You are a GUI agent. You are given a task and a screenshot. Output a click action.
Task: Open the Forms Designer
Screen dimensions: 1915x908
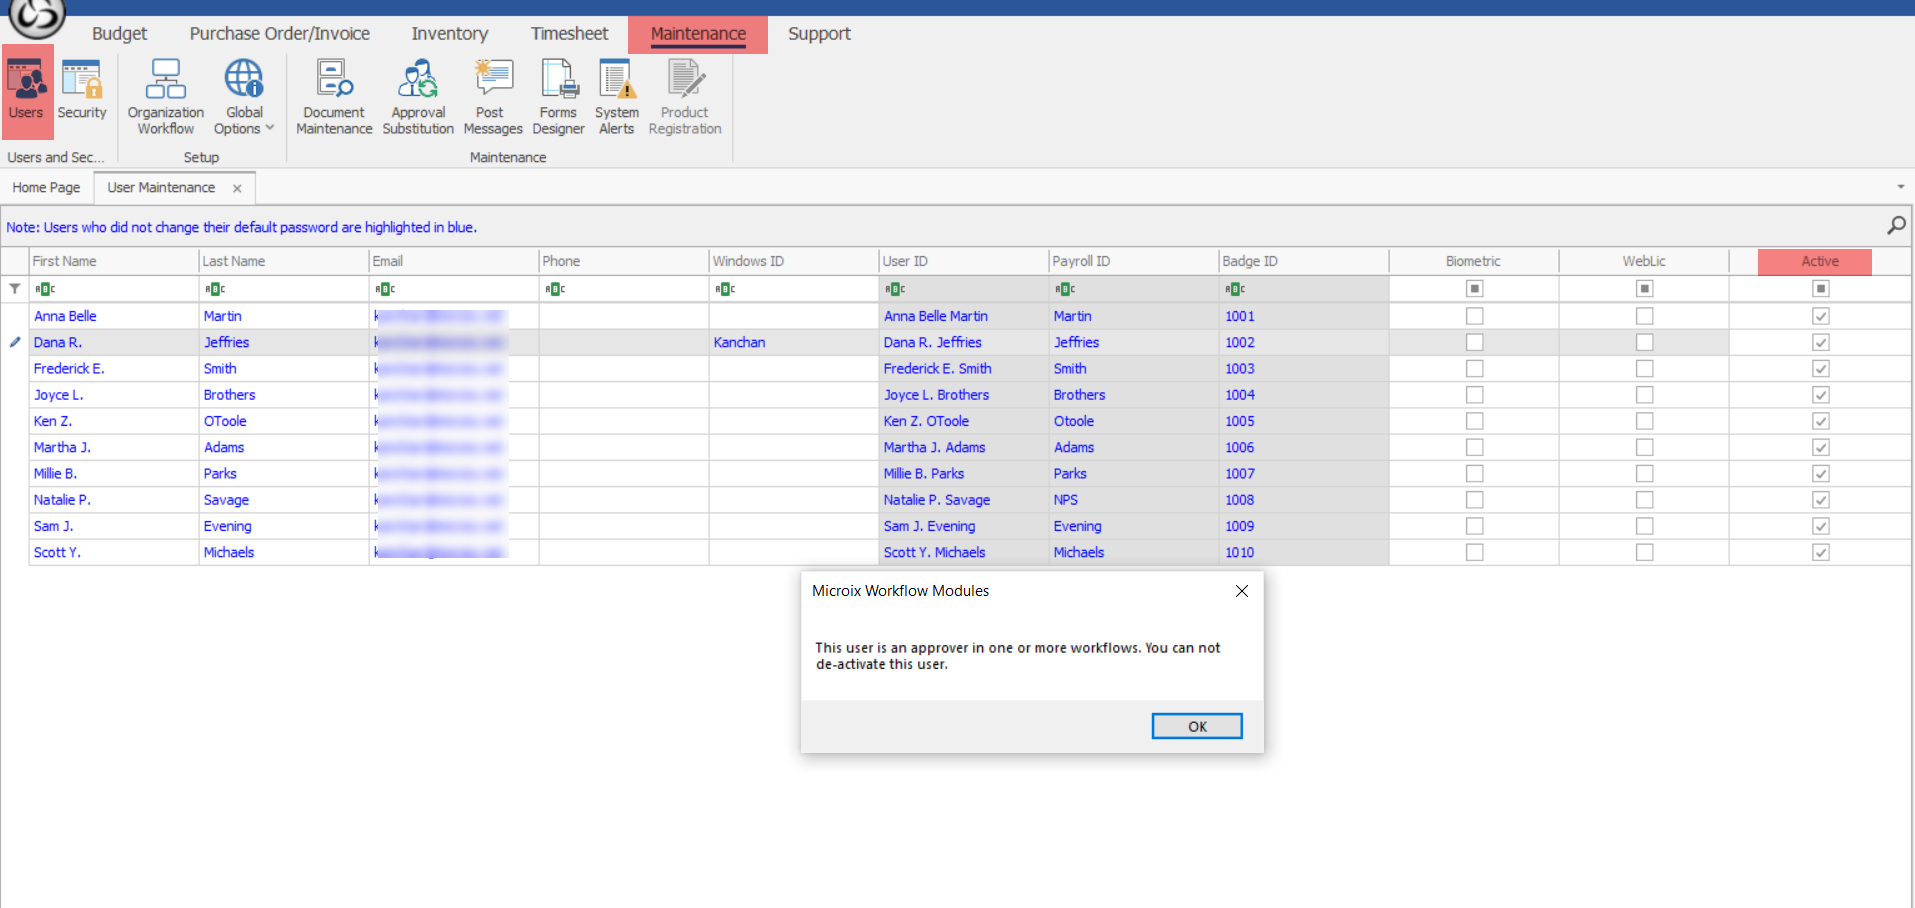point(558,97)
